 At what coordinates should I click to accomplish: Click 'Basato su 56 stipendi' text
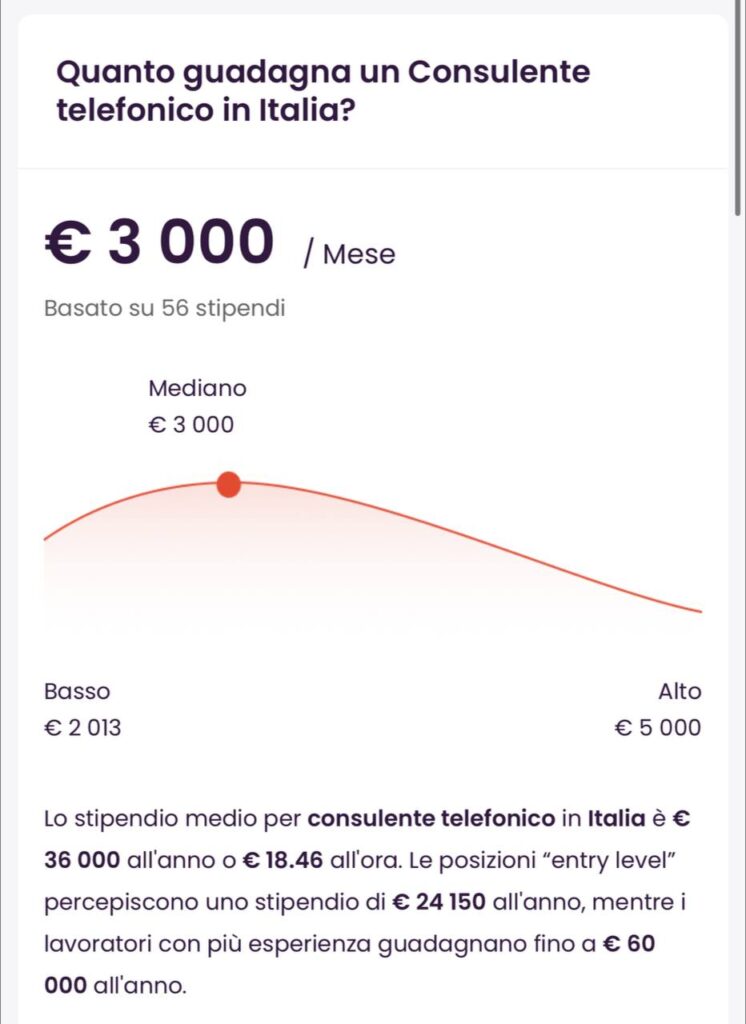coord(165,308)
